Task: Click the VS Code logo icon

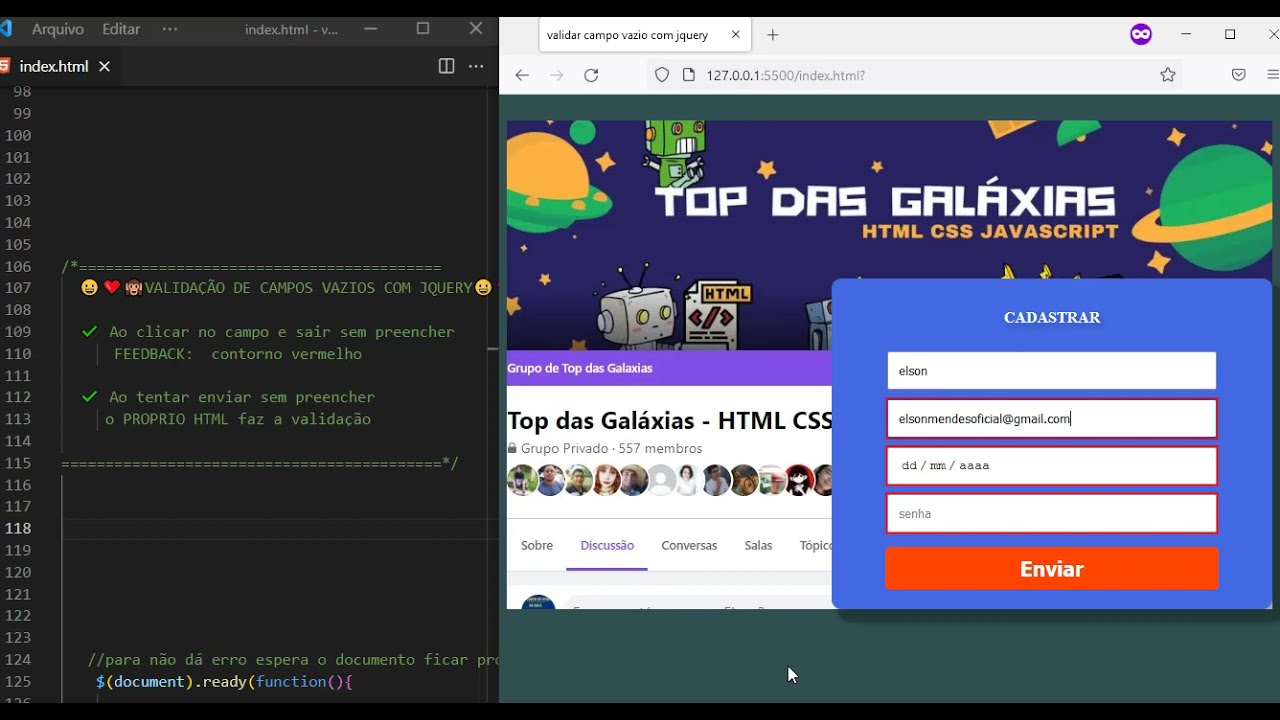Action: [6, 29]
